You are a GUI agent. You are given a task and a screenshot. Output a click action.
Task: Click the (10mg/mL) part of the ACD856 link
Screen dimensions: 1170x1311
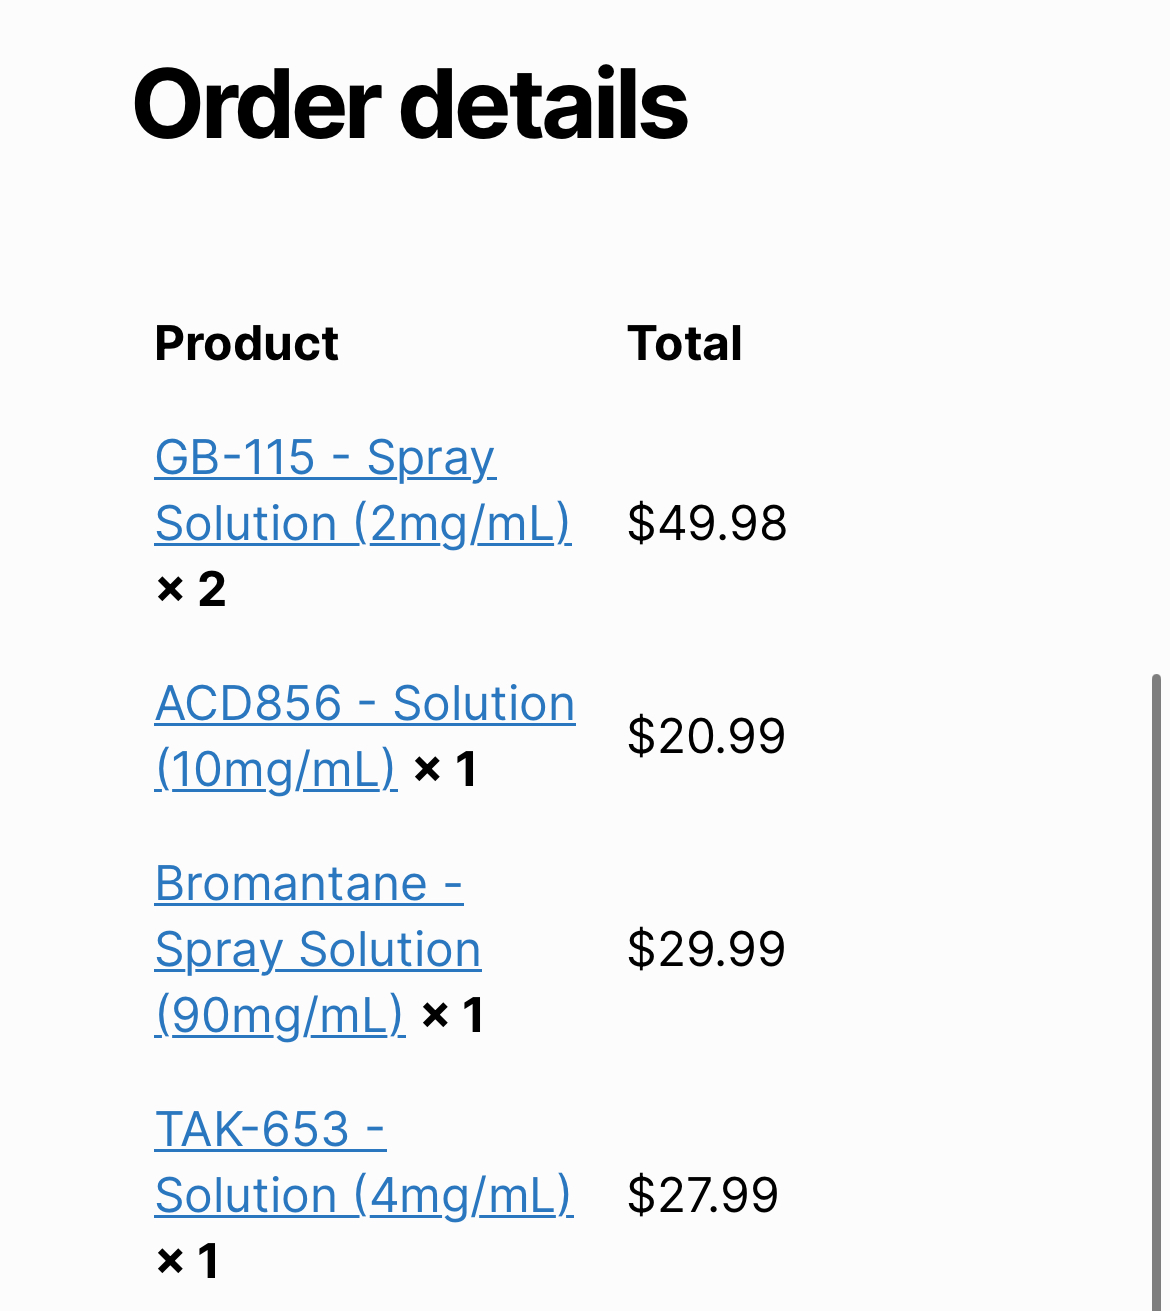[x=276, y=769]
